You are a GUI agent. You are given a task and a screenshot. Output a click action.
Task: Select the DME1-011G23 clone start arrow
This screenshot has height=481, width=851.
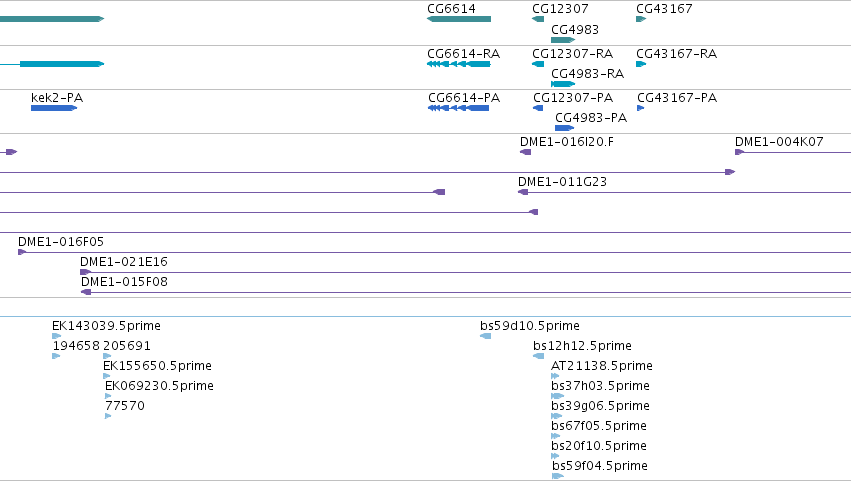point(523,192)
